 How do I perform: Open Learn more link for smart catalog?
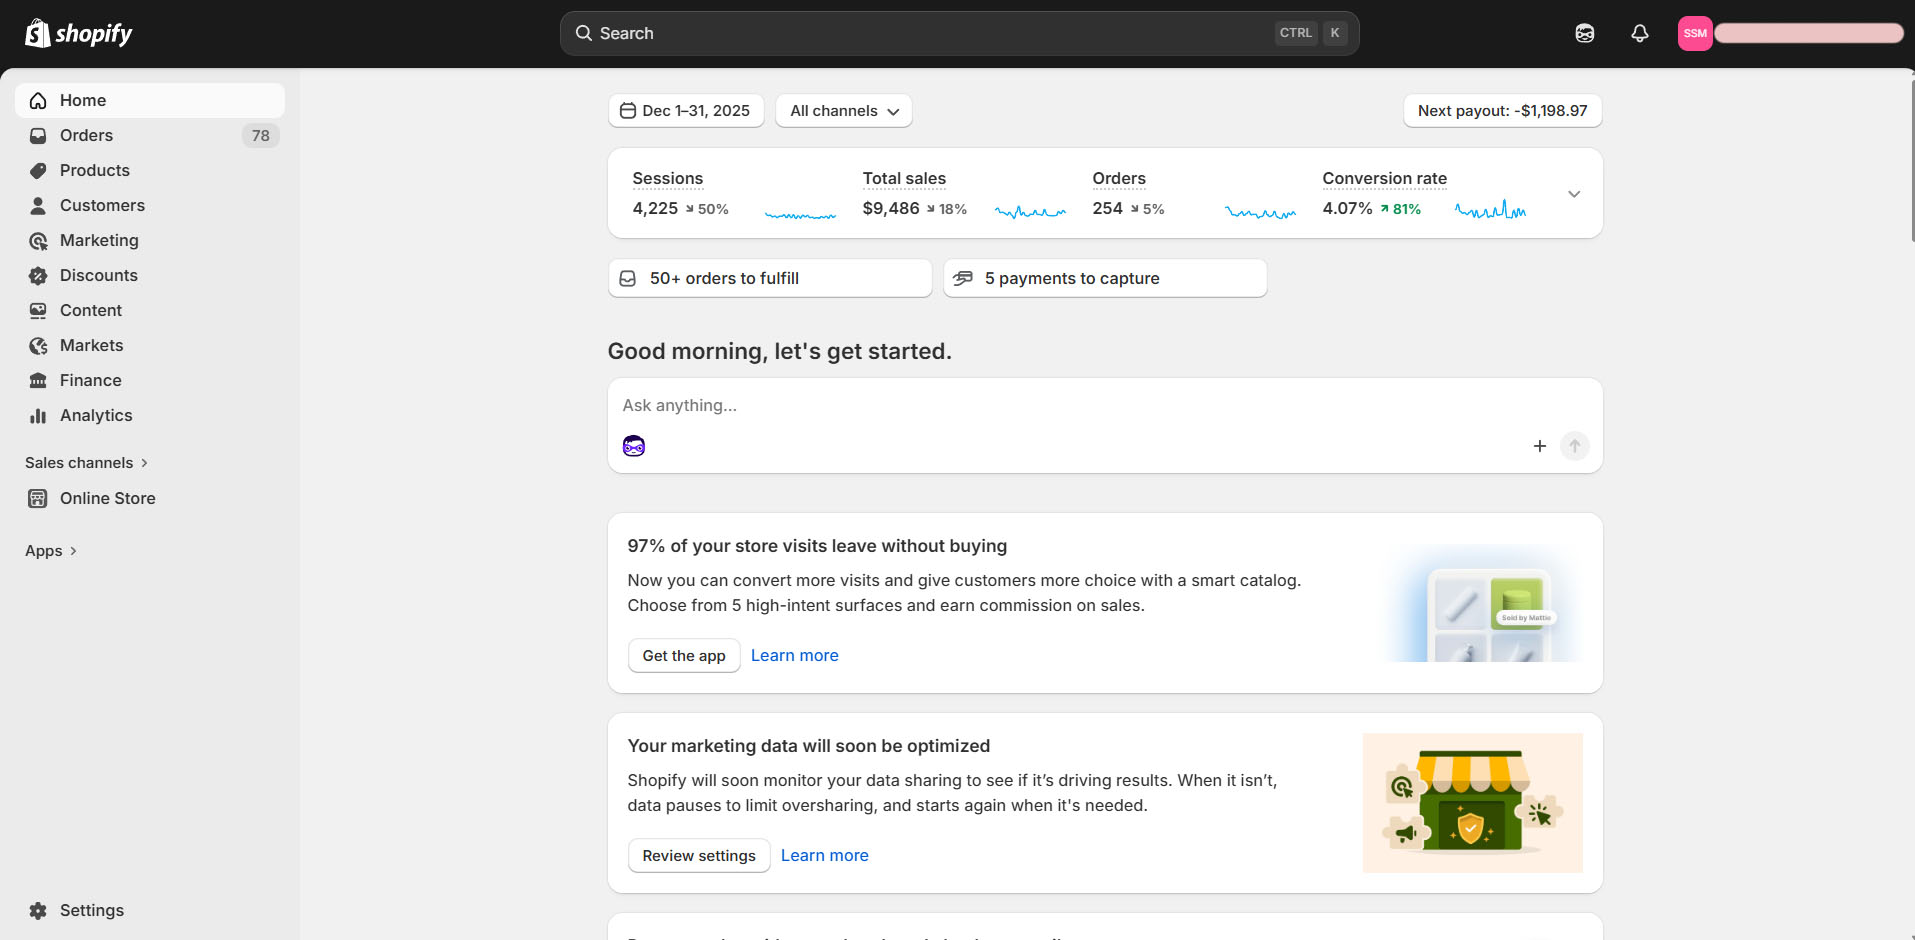(794, 656)
